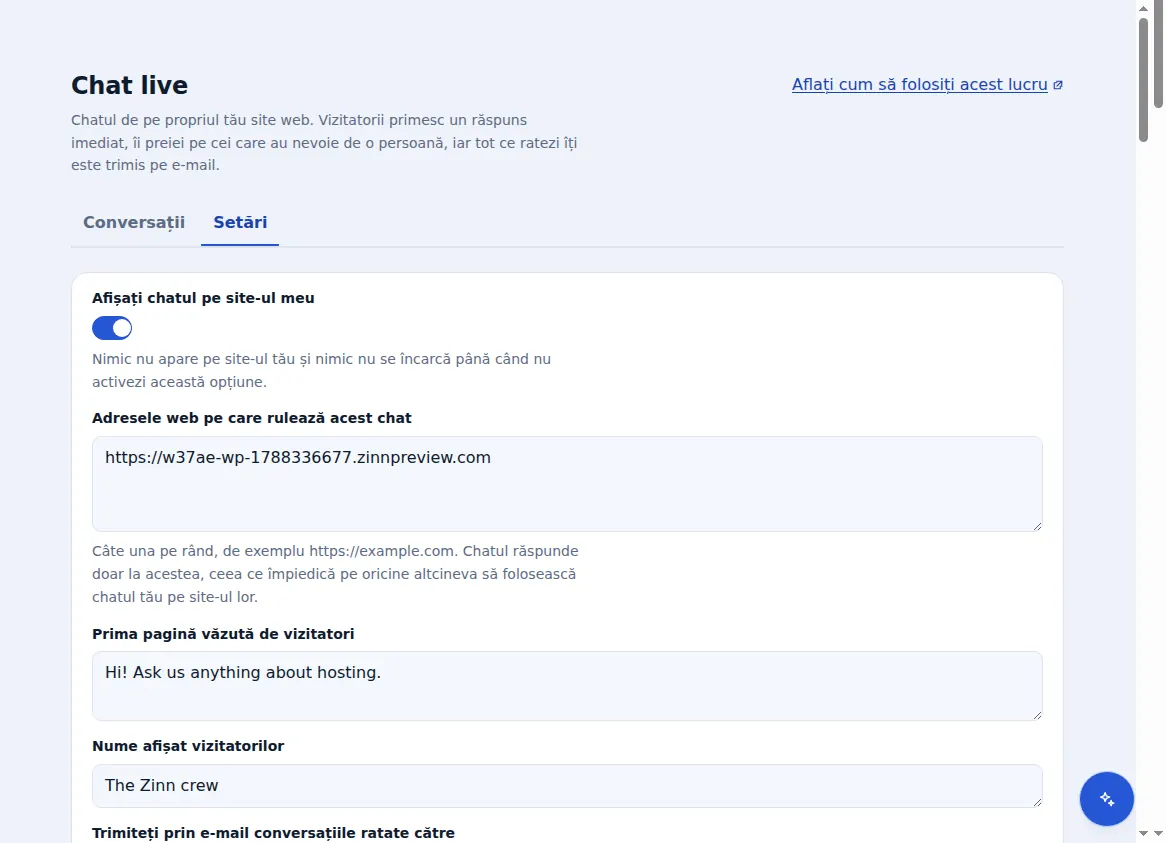
Task: Click the help text starting "Nimic nu apare pe site-ul tău"
Action: (321, 370)
